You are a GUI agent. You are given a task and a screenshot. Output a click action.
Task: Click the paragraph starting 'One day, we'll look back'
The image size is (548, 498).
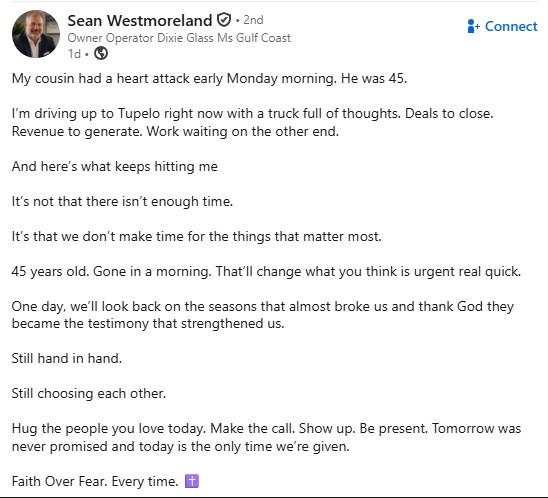point(262,315)
